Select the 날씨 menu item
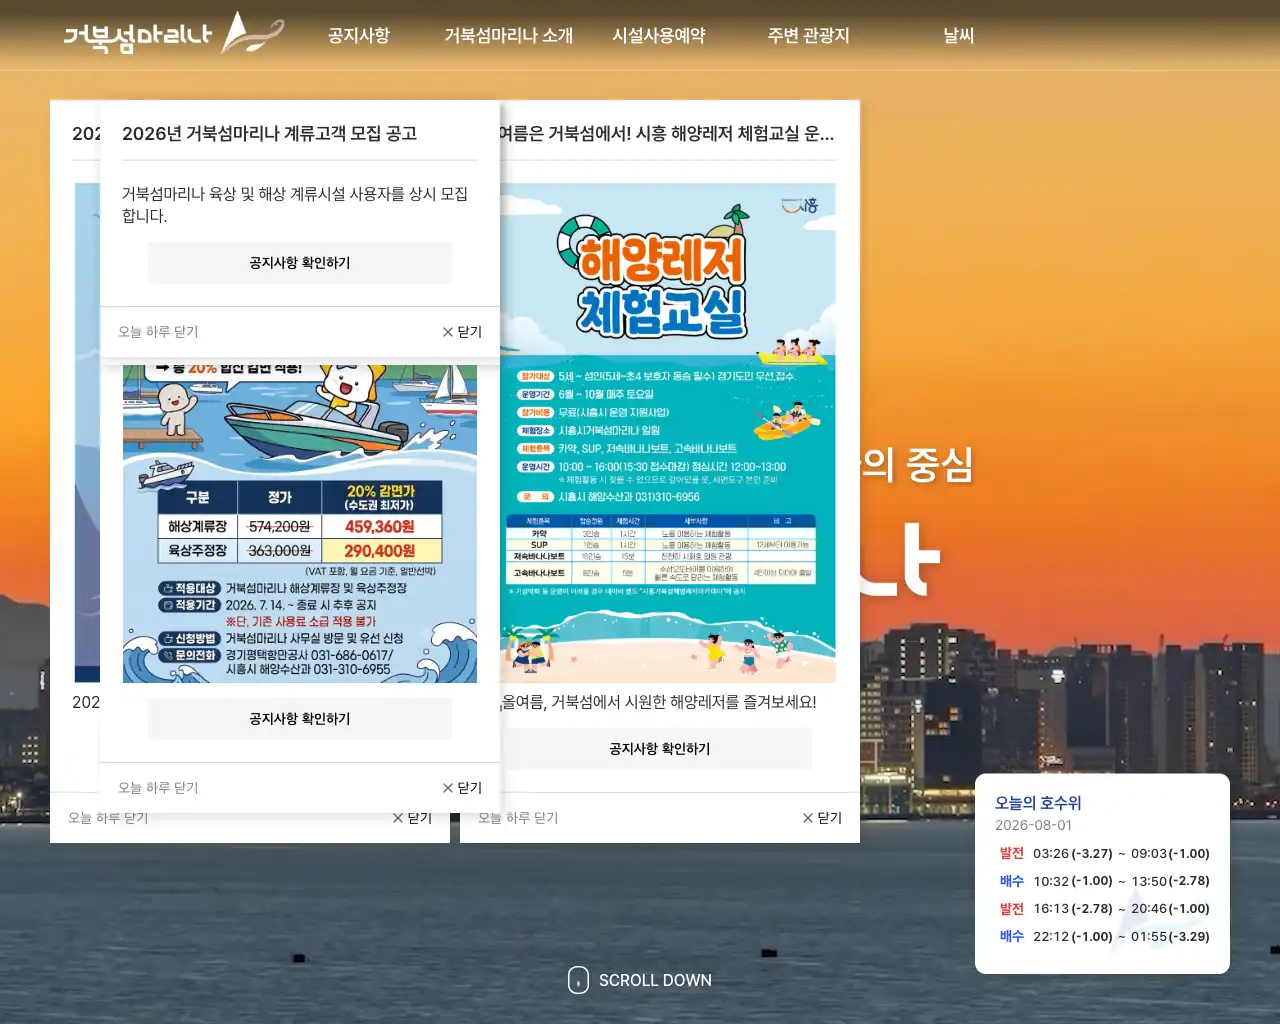Screen dimensions: 1280x1024 coord(958,35)
